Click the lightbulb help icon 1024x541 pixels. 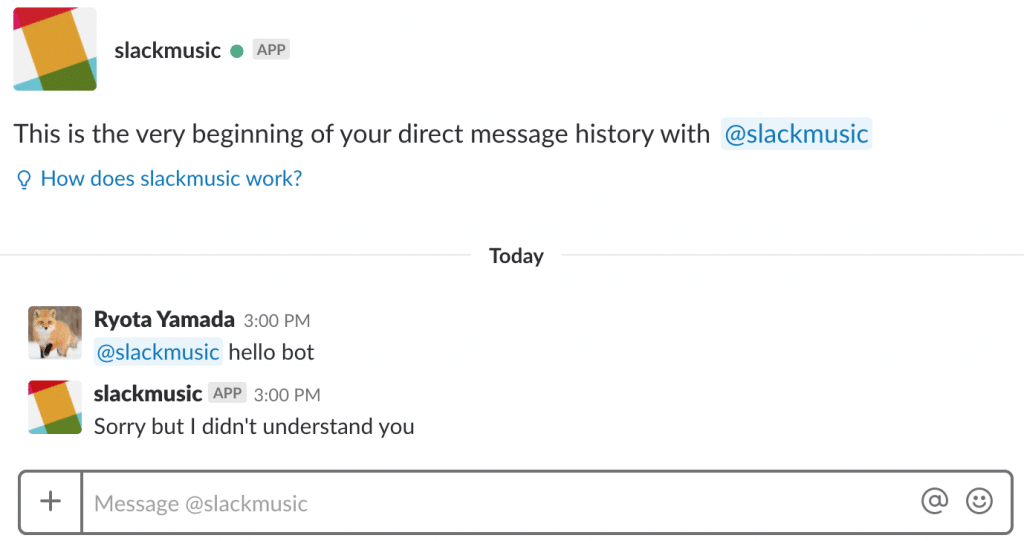pyautogui.click(x=24, y=179)
